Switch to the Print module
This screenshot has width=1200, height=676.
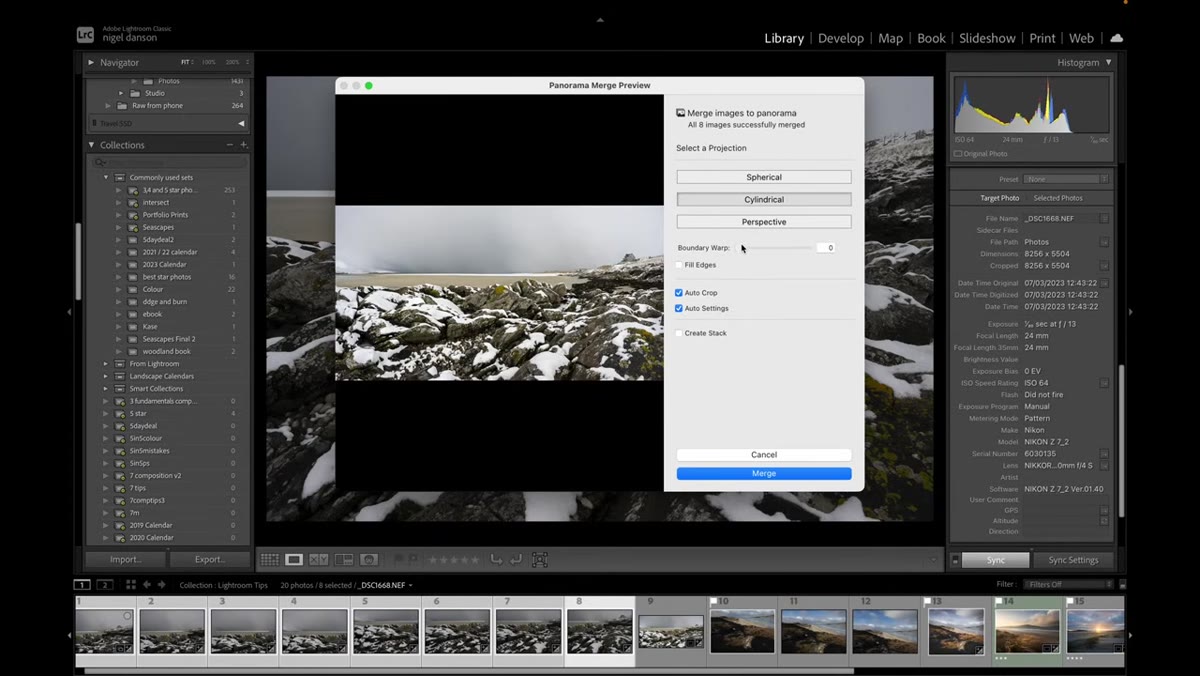[1042, 38]
